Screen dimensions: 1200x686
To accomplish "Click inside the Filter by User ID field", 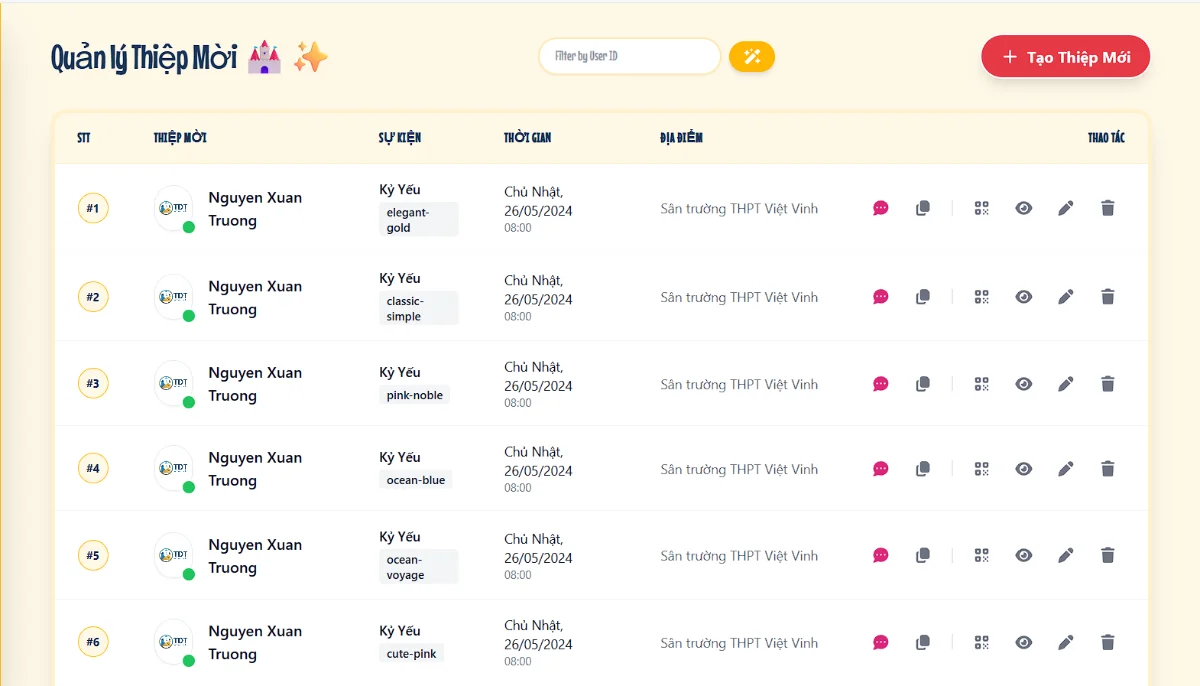I will tap(629, 57).
